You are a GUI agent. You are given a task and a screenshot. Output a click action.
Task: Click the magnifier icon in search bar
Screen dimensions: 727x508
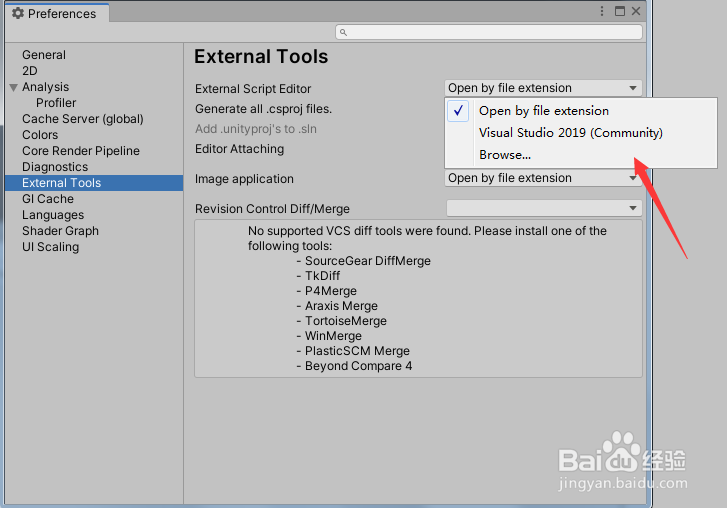click(343, 33)
